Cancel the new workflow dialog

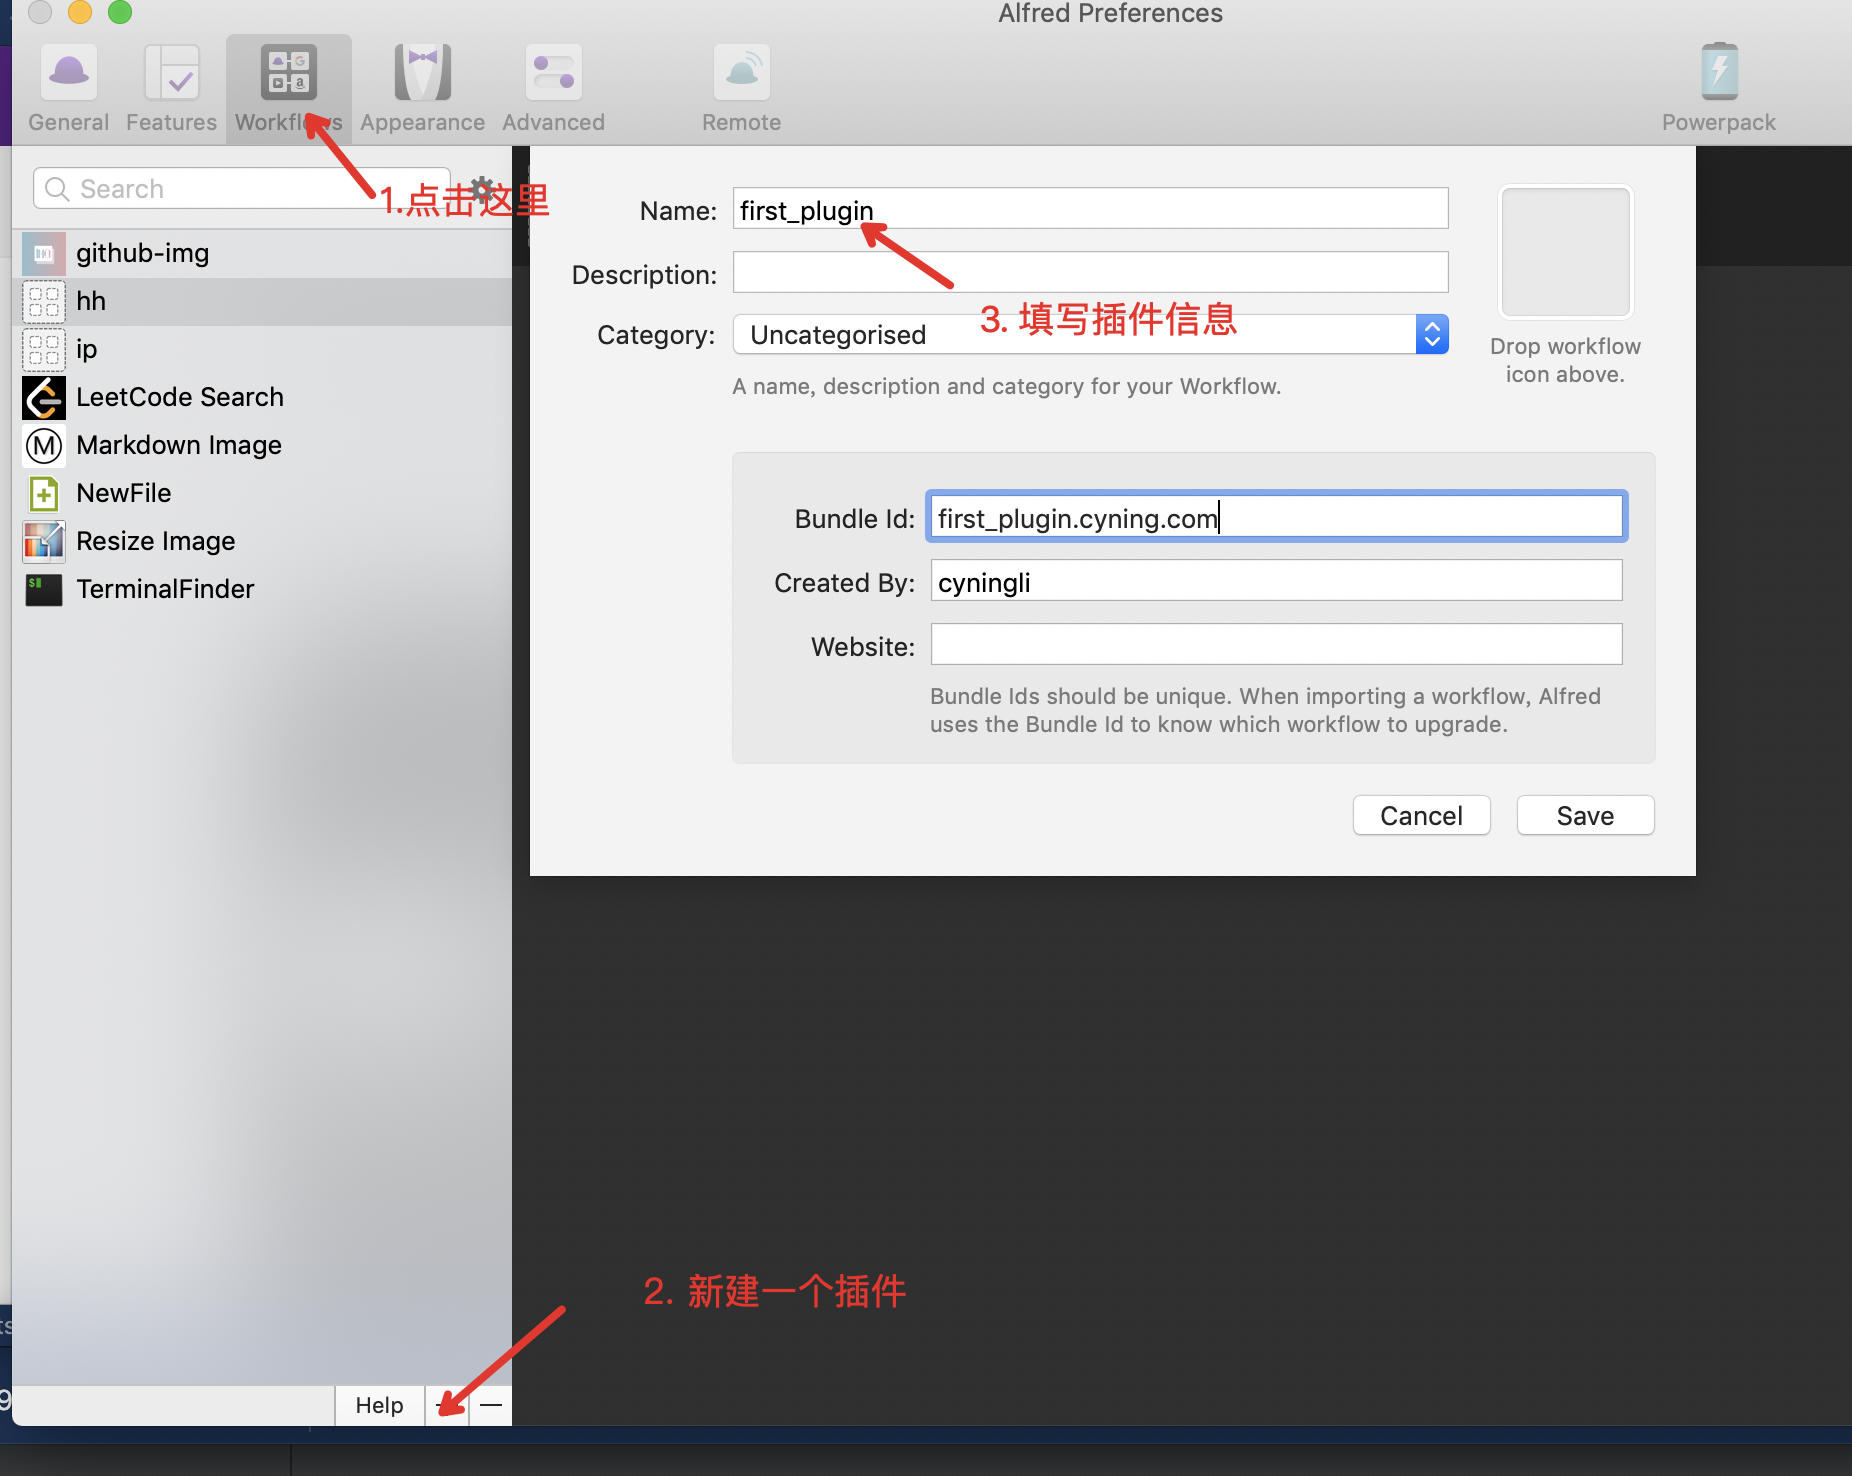(1421, 815)
